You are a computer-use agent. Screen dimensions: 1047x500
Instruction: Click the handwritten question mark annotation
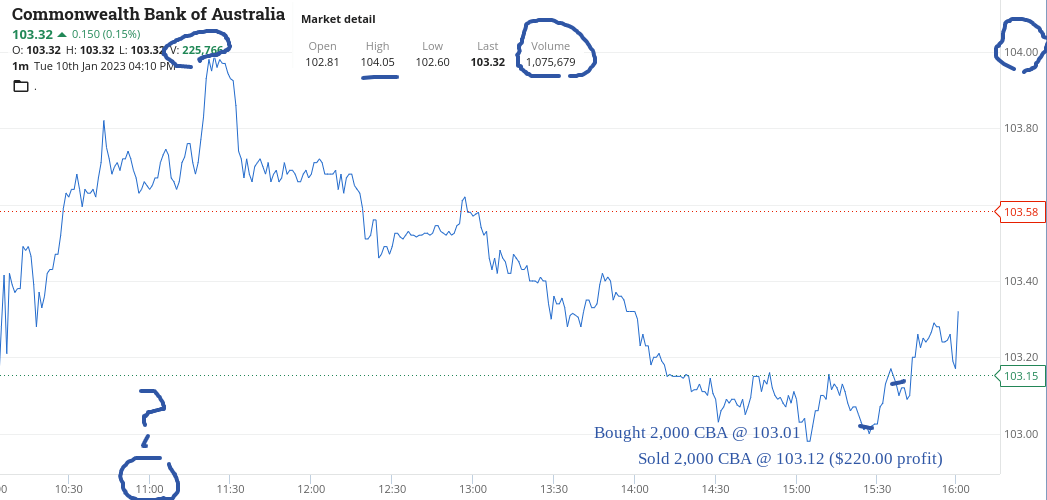pyautogui.click(x=153, y=416)
